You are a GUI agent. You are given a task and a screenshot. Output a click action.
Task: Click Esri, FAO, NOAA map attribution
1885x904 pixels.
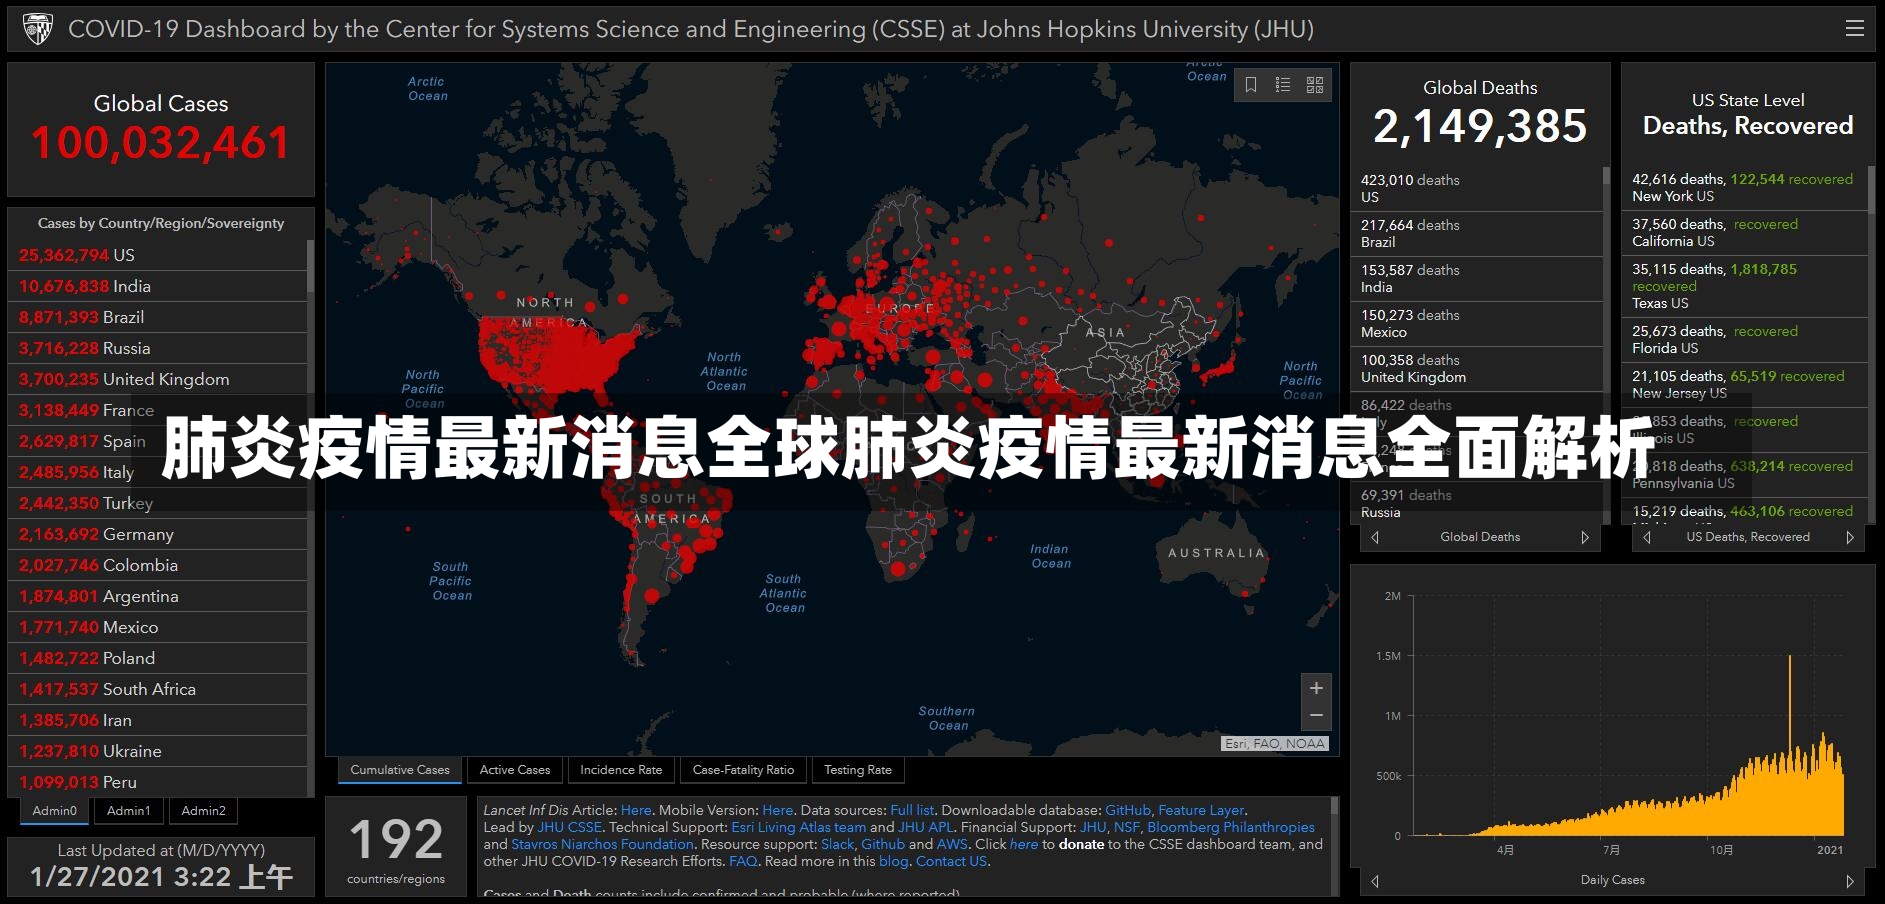(x=1275, y=744)
